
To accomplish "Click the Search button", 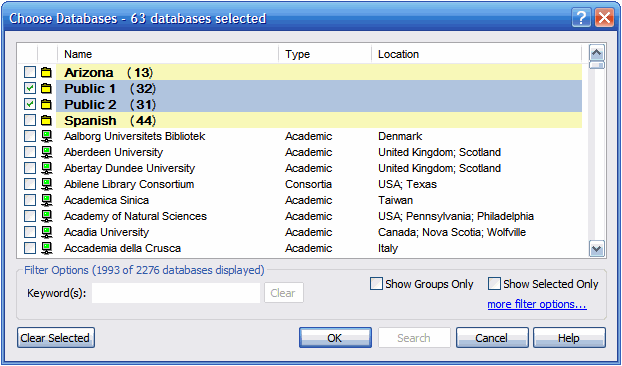I will (414, 338).
